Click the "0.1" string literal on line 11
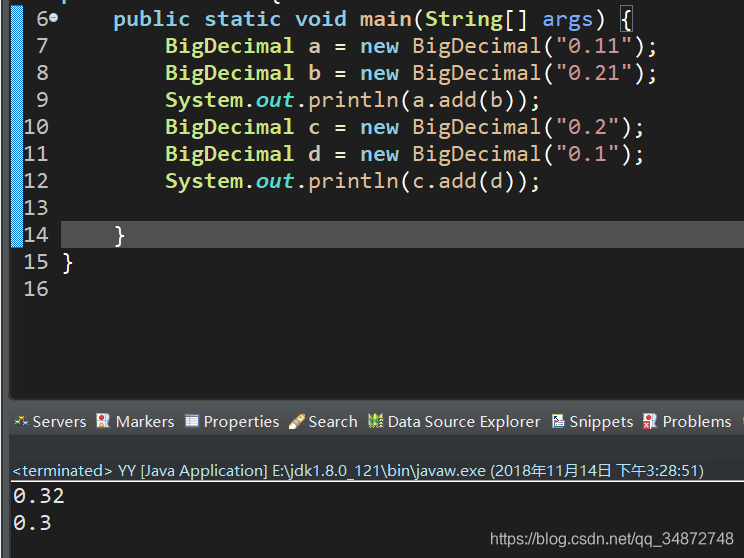The height and width of the screenshot is (558, 744). click(587, 154)
